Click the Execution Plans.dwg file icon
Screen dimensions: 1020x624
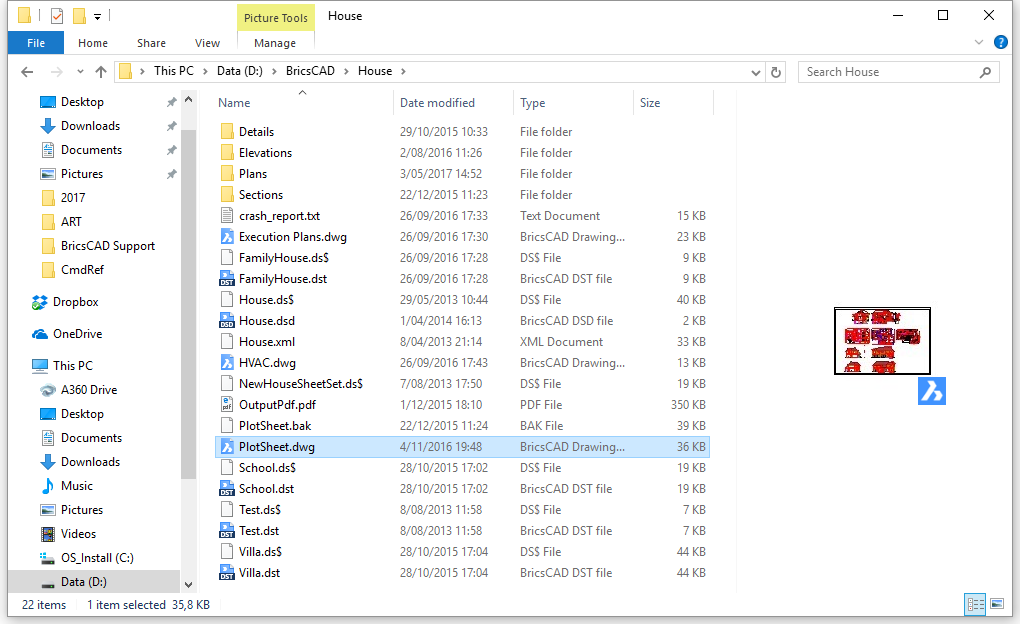pyautogui.click(x=227, y=237)
